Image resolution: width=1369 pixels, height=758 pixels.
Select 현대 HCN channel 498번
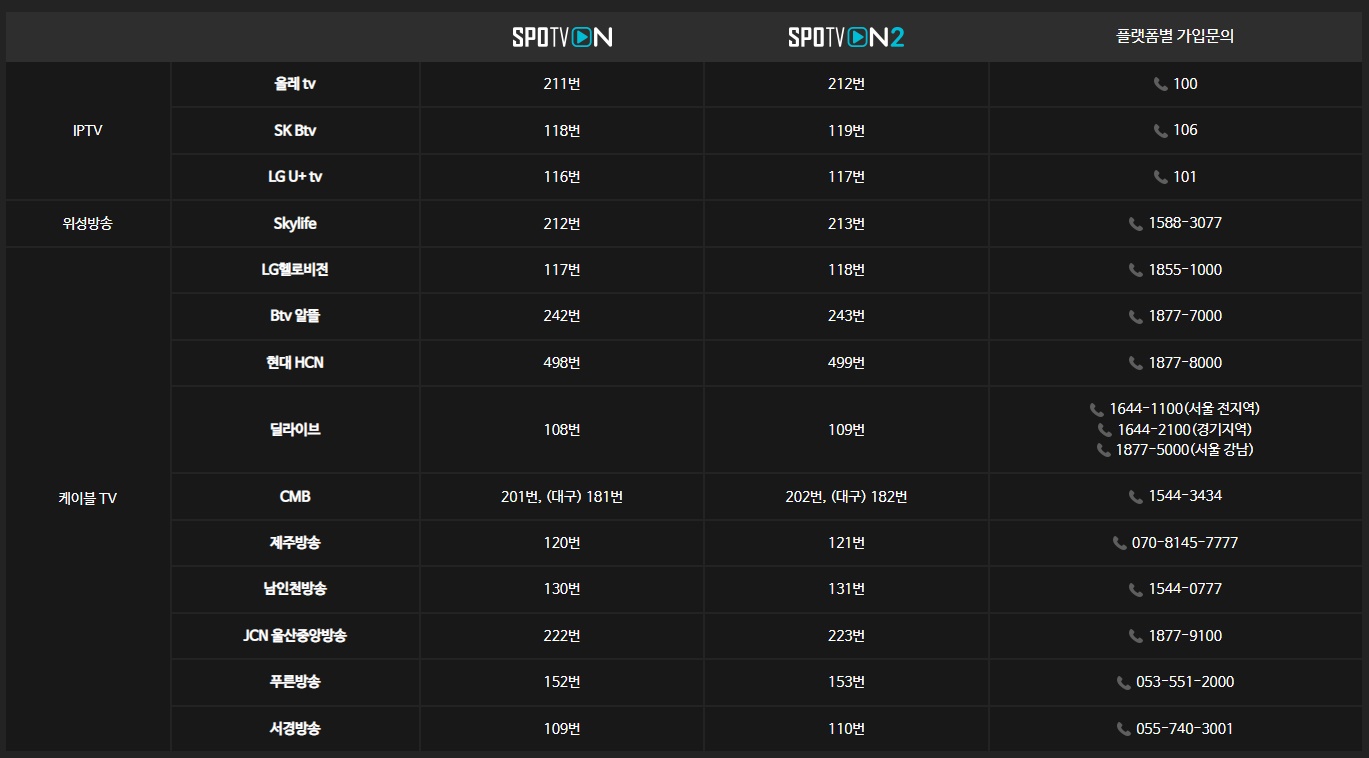pos(562,363)
